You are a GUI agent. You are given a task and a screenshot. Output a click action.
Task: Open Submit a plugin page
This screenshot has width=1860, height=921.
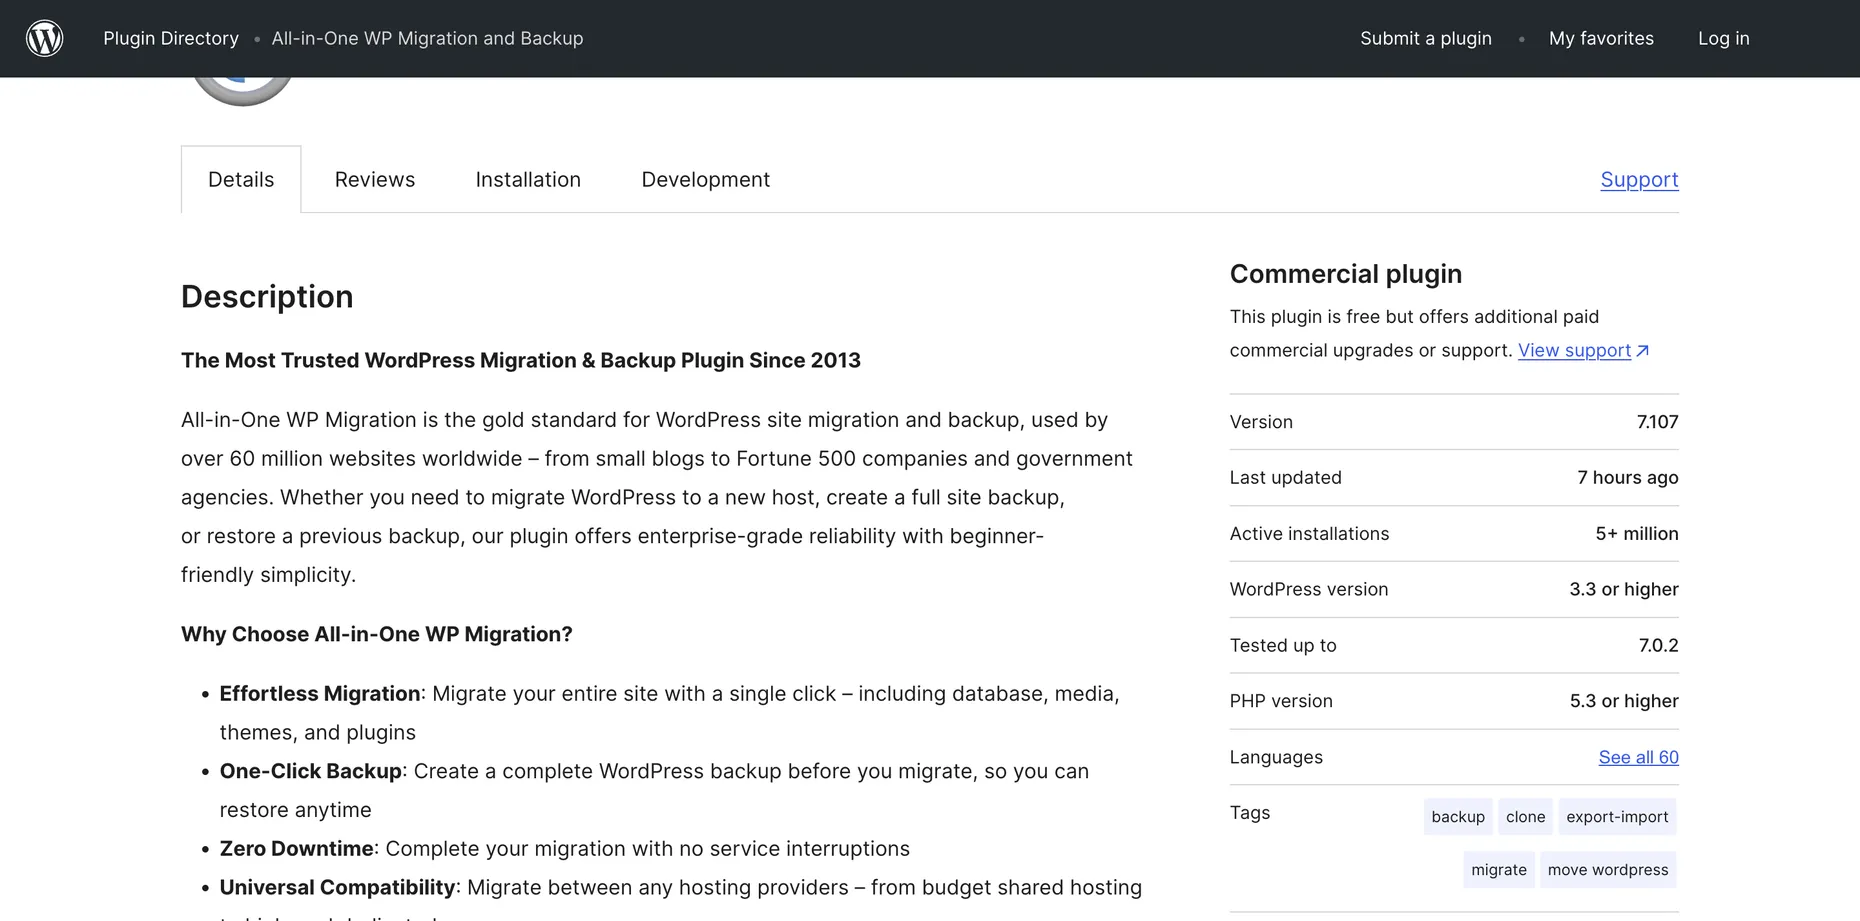pos(1425,38)
